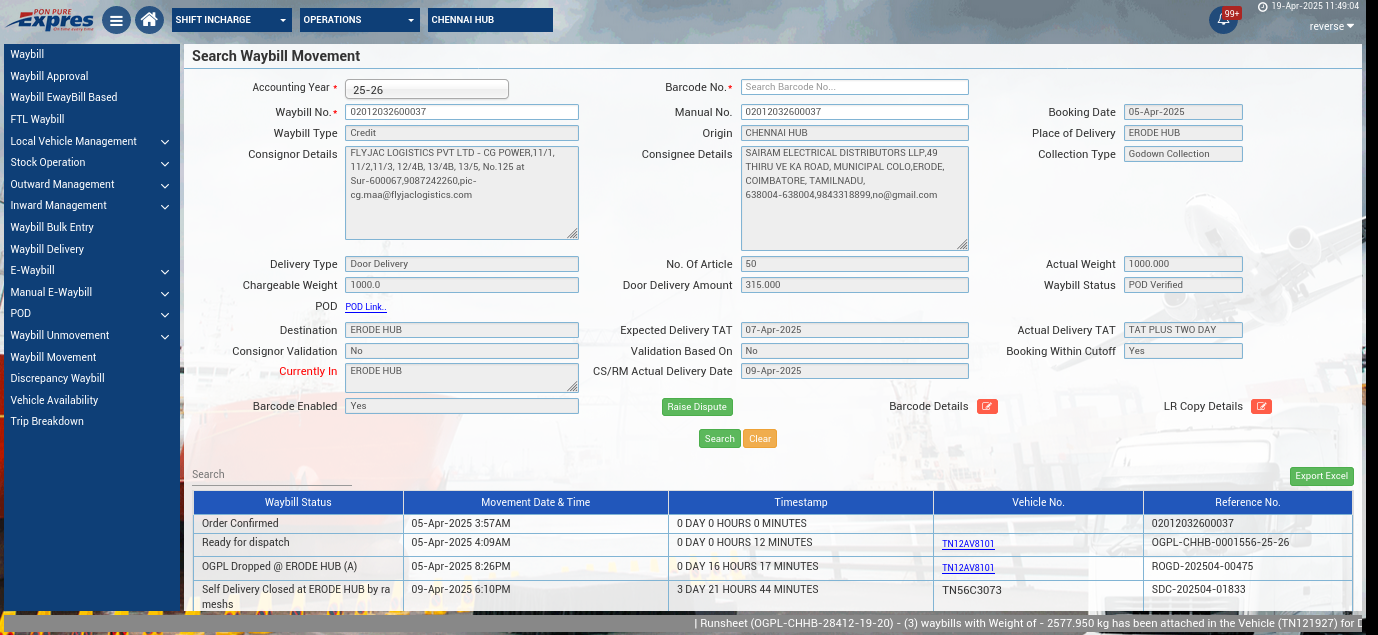Click the Raise Dispute button
The width and height of the screenshot is (1378, 635).
click(697, 407)
